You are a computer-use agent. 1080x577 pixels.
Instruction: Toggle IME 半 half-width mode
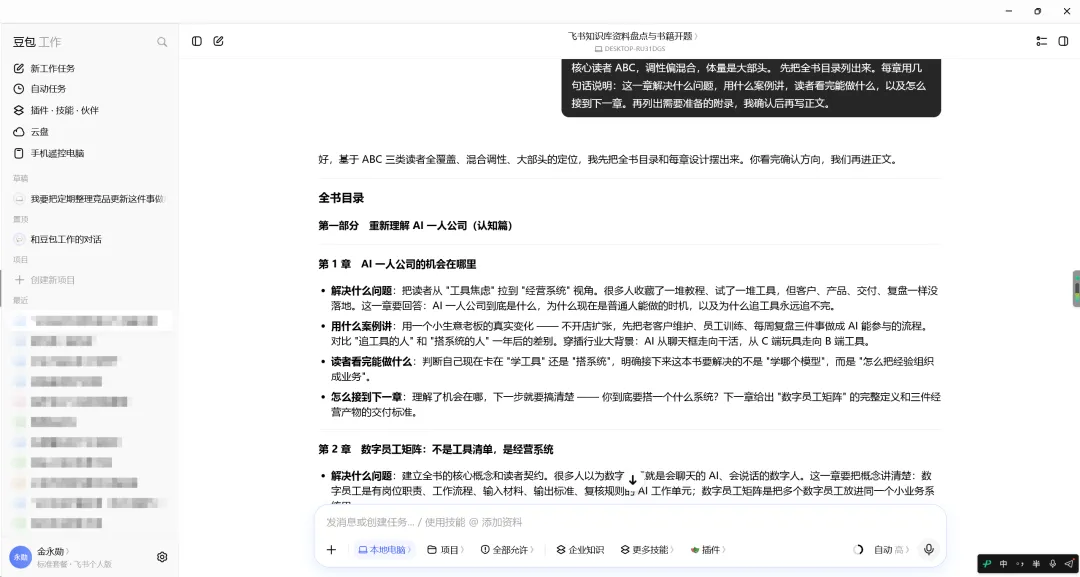click(x=1037, y=564)
